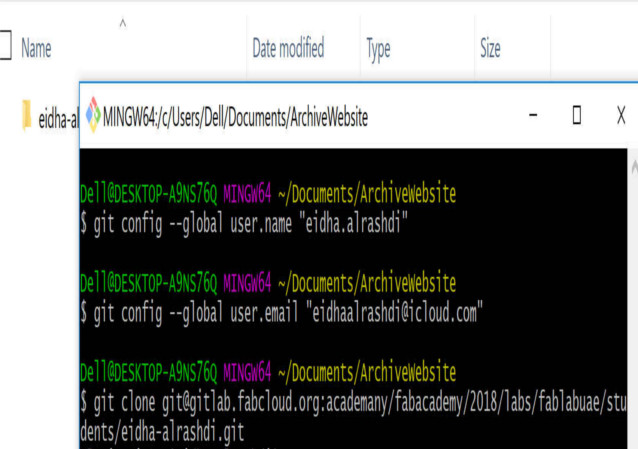
Task: Click the eidha-al folder name in Explorer
Action: coord(58,119)
